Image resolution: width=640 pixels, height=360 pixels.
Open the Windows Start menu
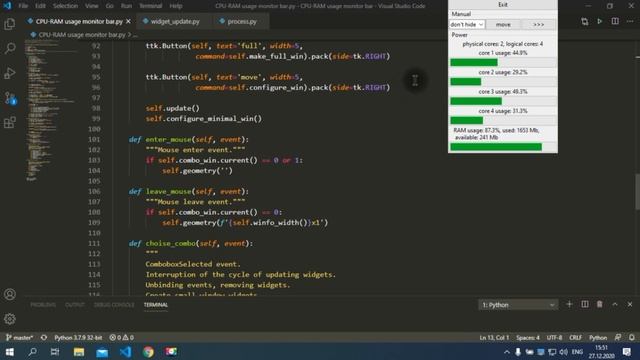coord(9,351)
